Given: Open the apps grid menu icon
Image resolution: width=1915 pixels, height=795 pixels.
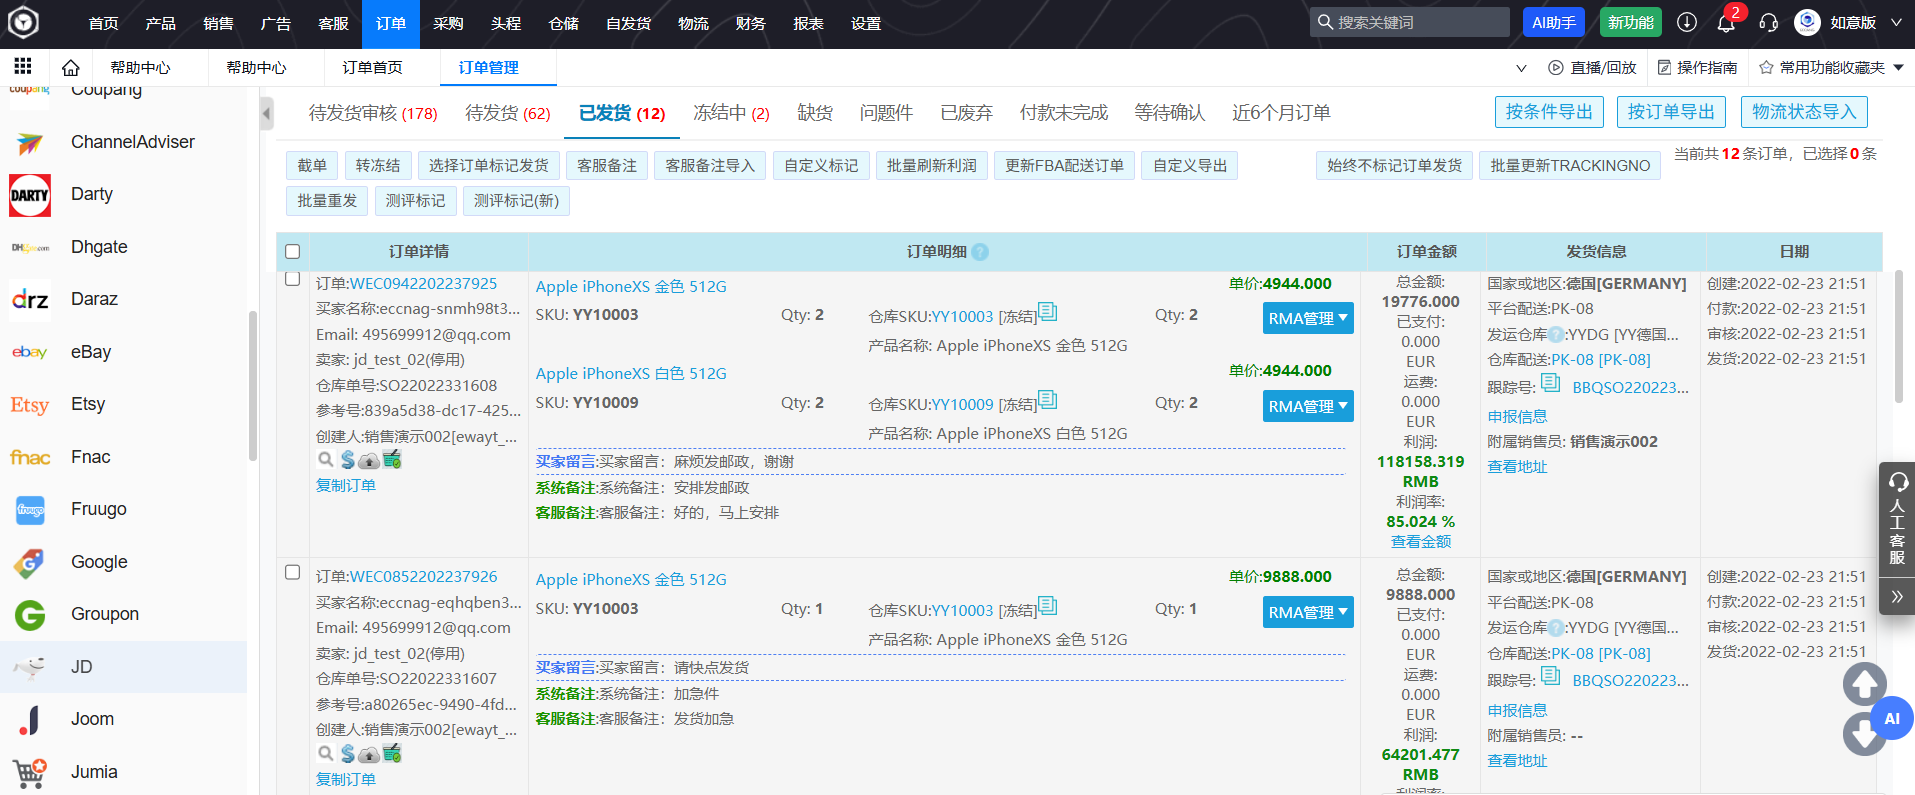Looking at the screenshot, I should [x=23, y=66].
